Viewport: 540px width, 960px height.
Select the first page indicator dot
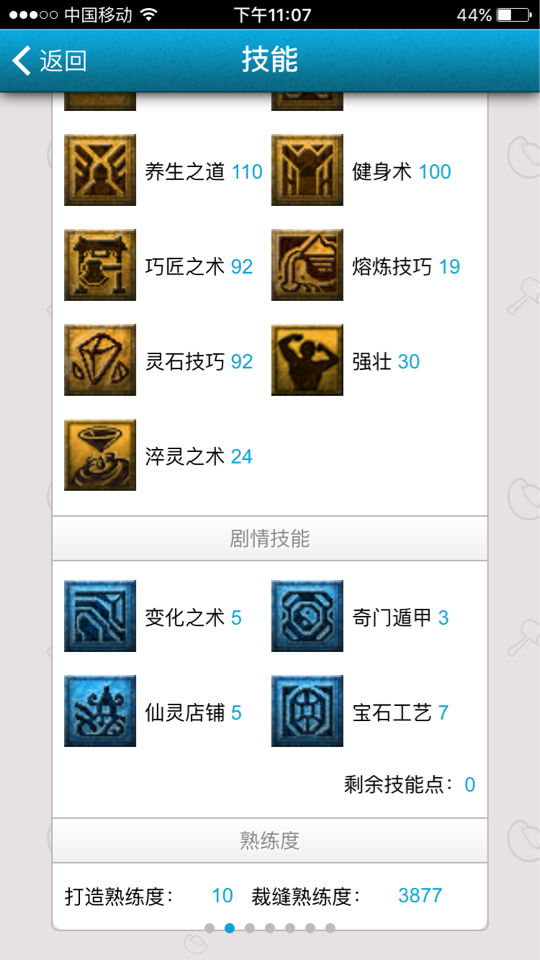tap(209, 928)
